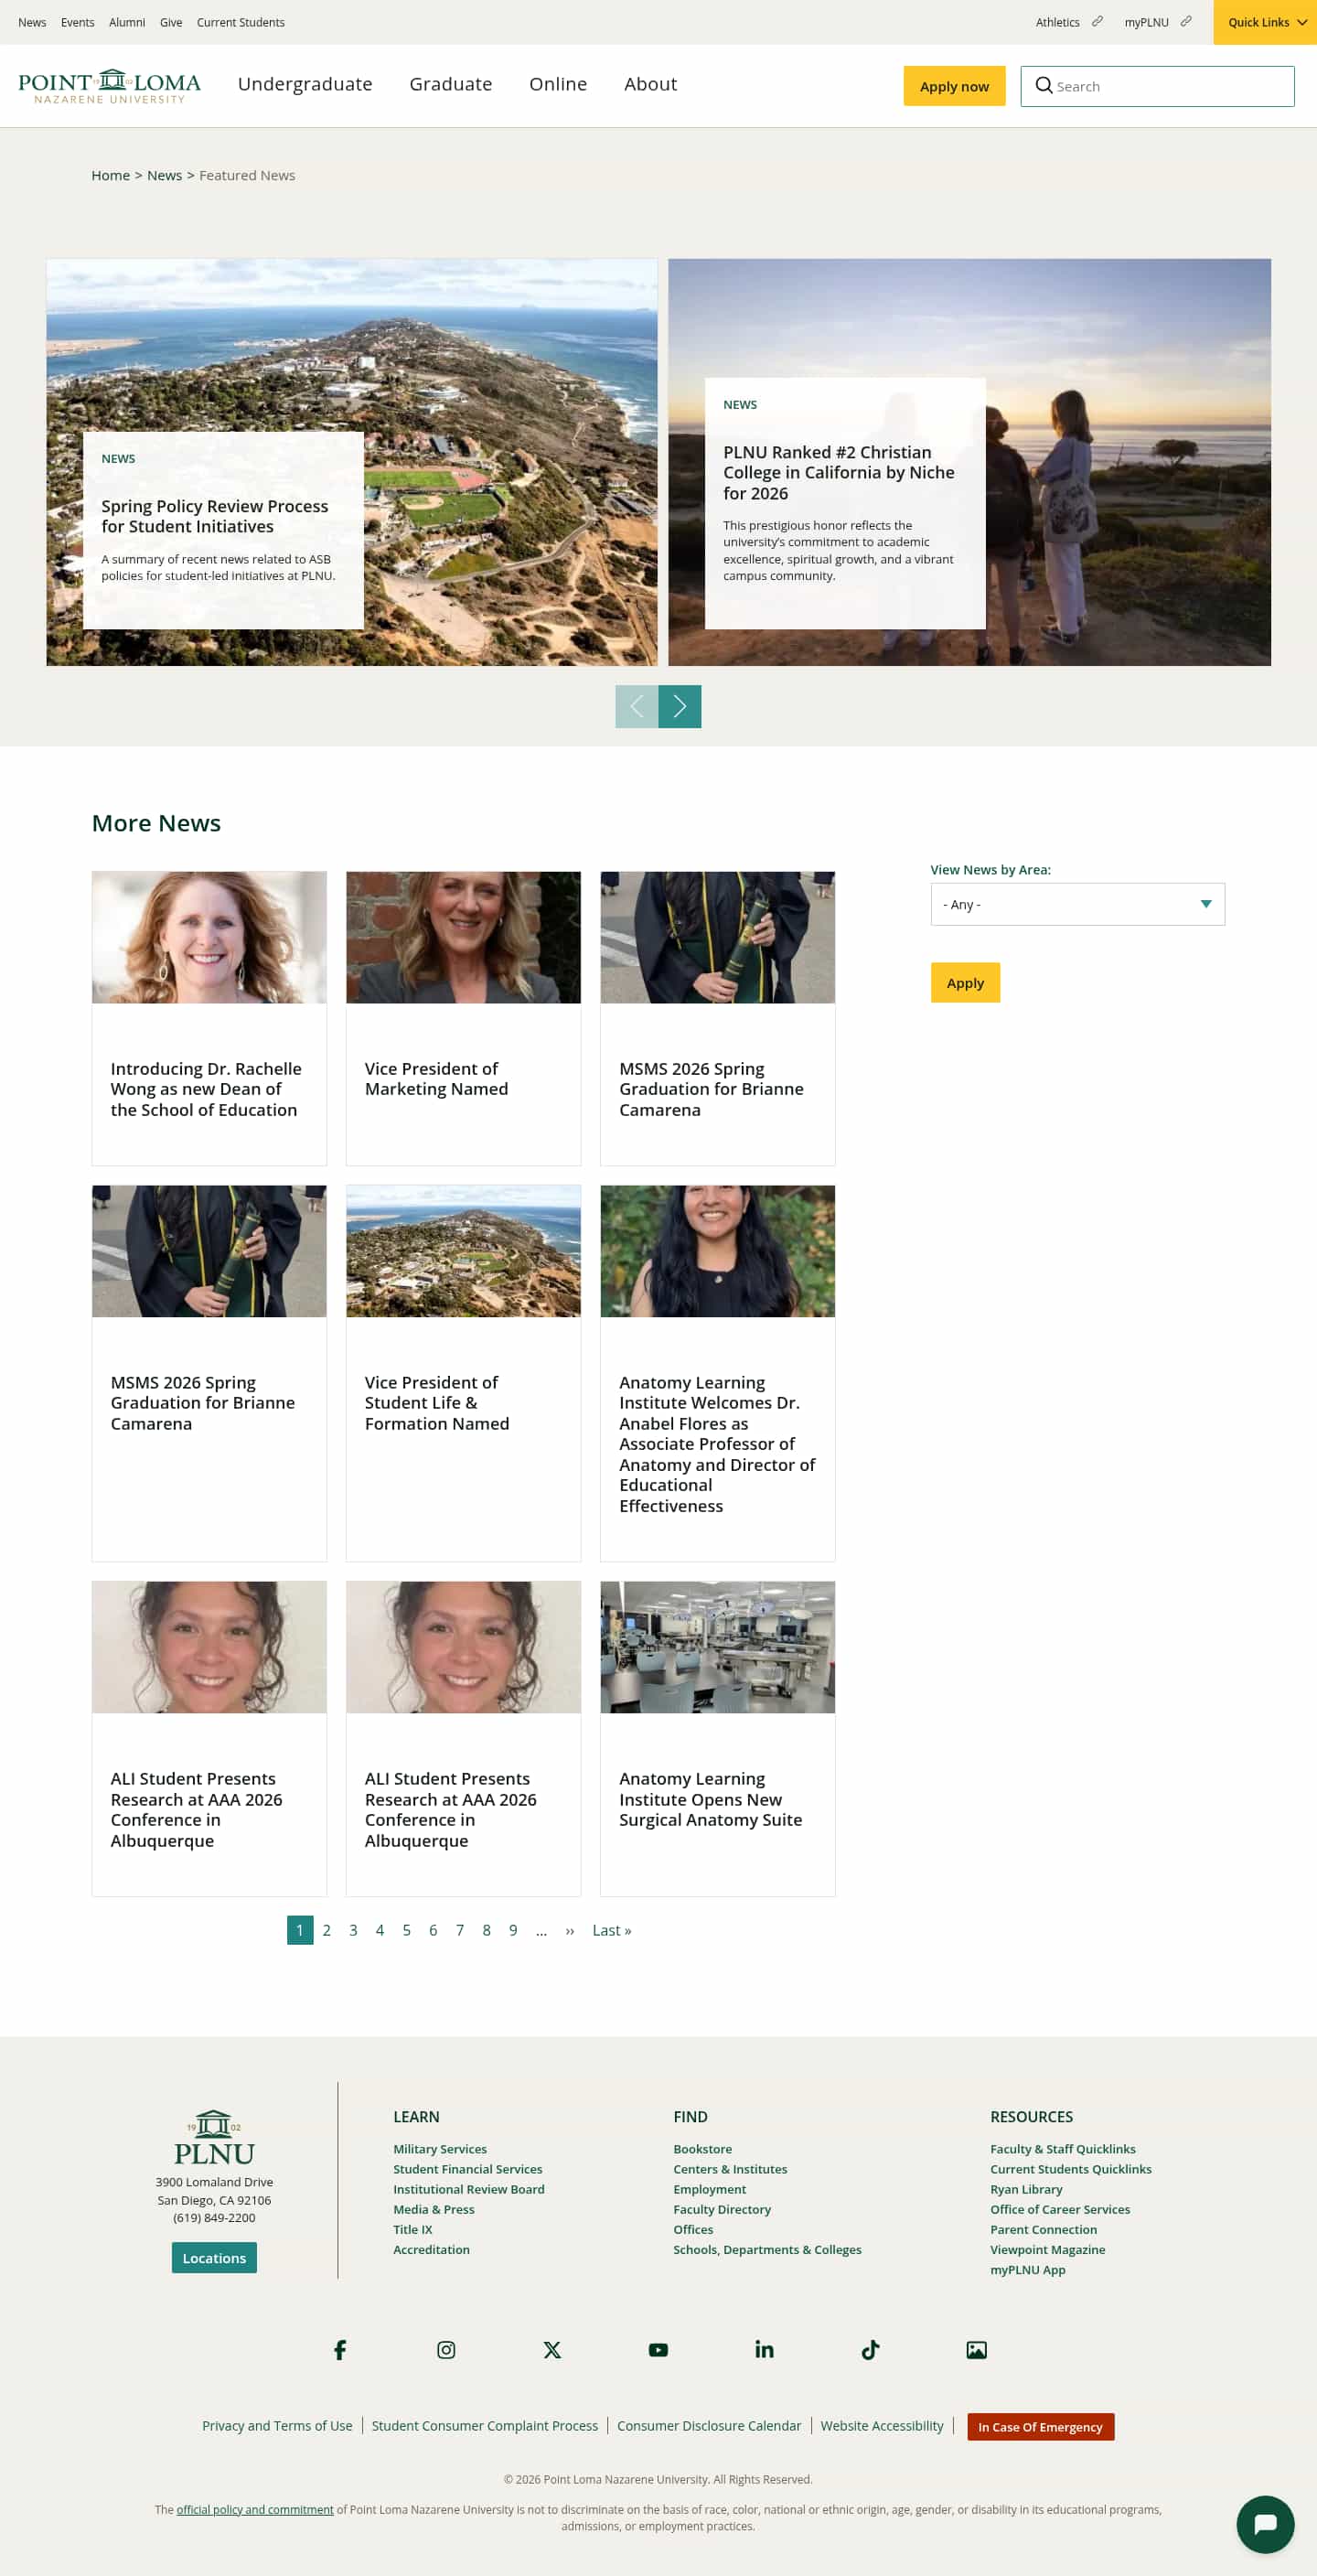Open the Graduate menu
Image resolution: width=1317 pixels, height=2576 pixels.
[451, 84]
